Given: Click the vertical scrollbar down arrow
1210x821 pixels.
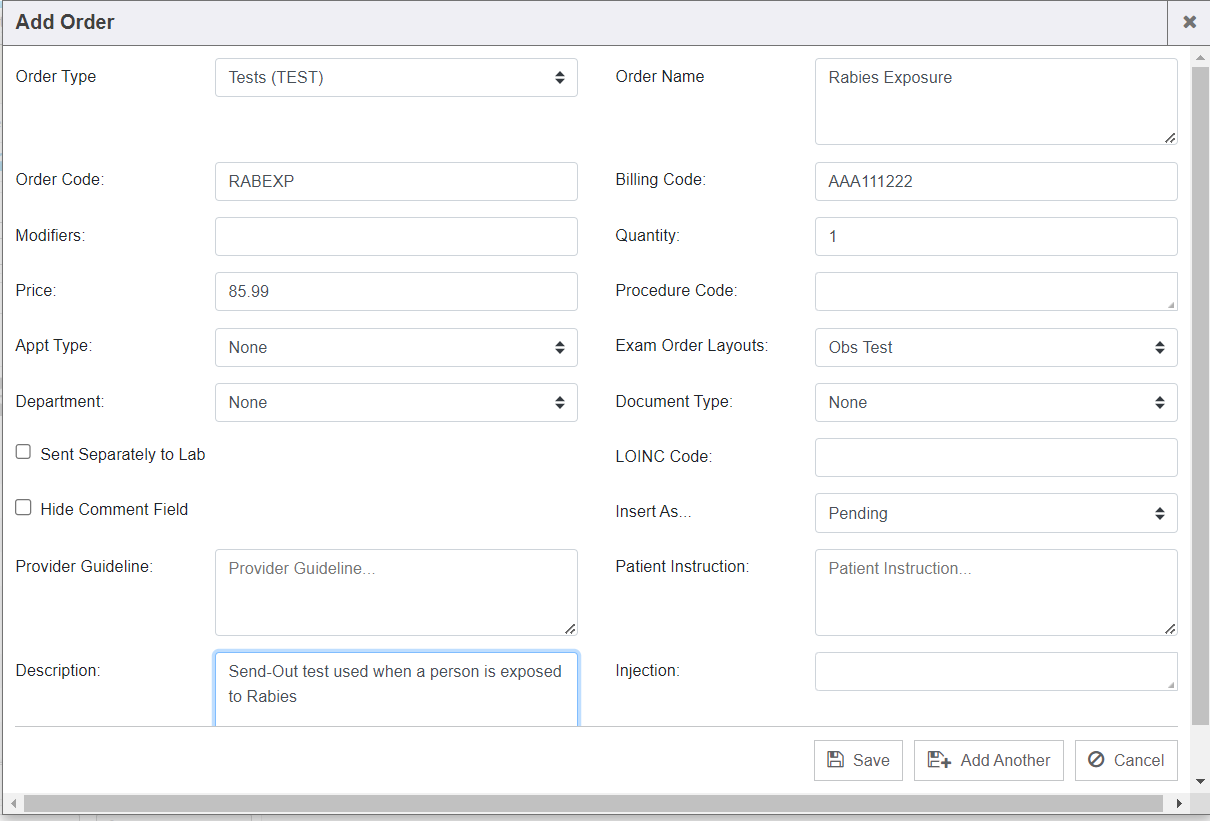Looking at the screenshot, I should [1200, 780].
